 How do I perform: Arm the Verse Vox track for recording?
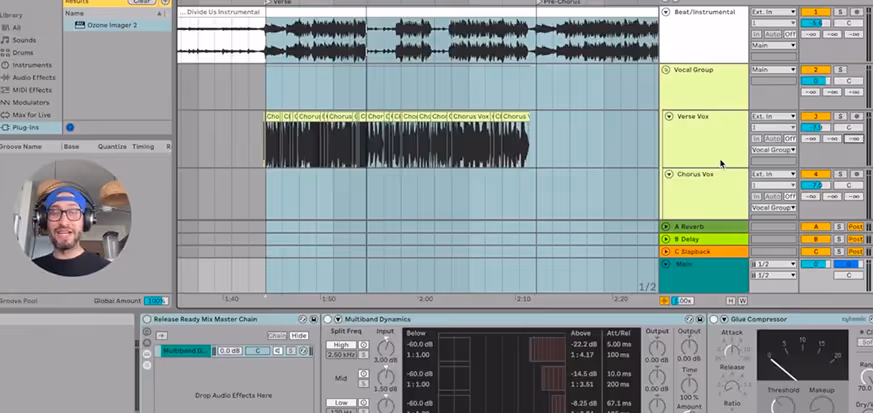[x=856, y=116]
